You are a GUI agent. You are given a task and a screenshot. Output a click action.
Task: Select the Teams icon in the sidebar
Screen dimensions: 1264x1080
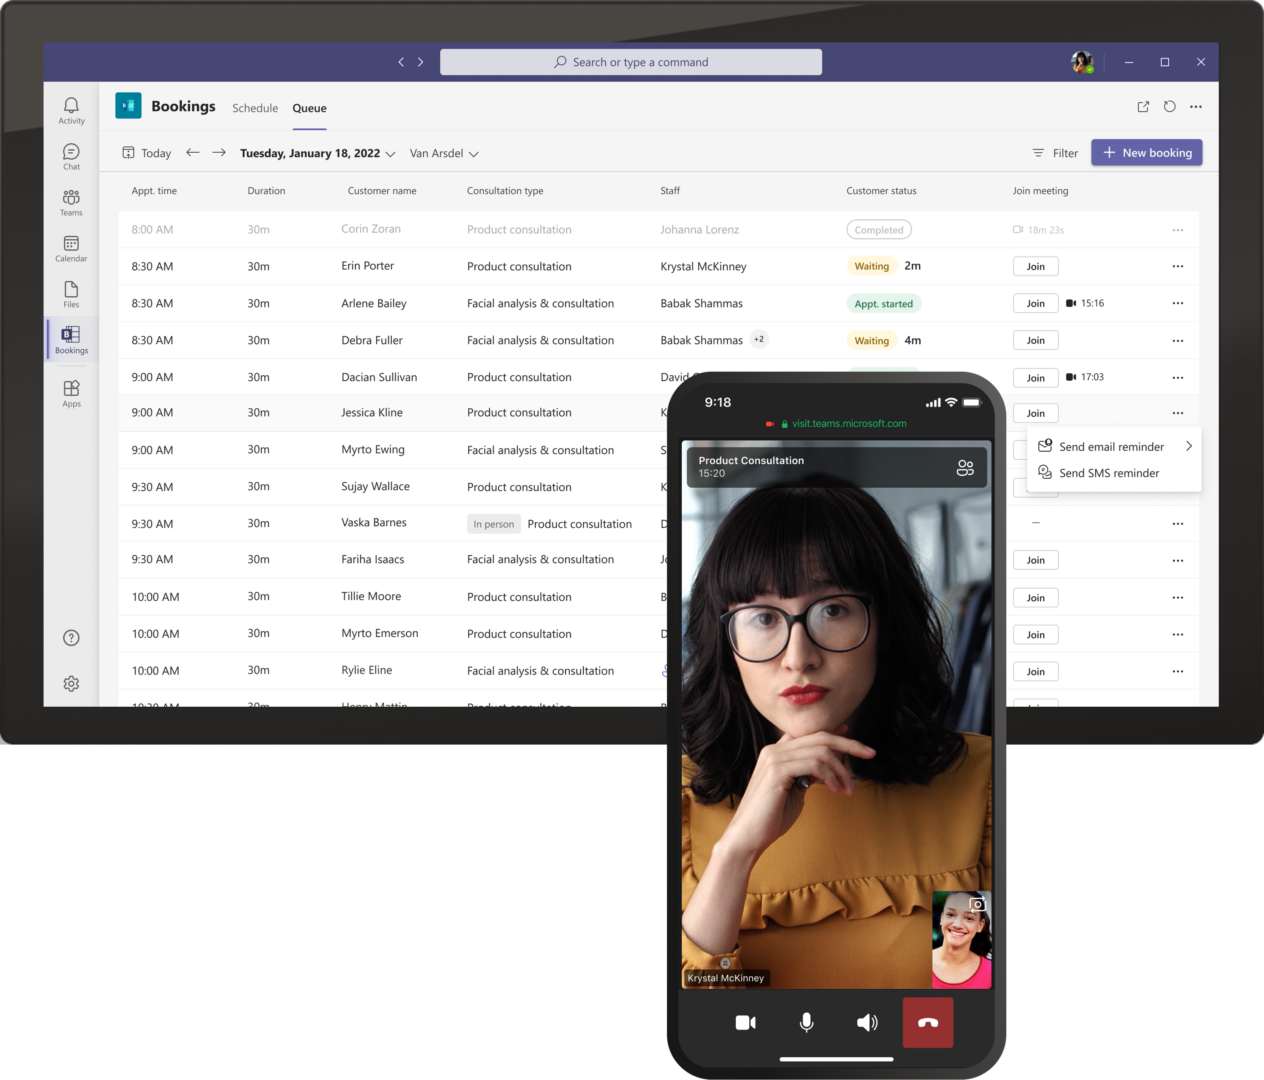tap(71, 200)
